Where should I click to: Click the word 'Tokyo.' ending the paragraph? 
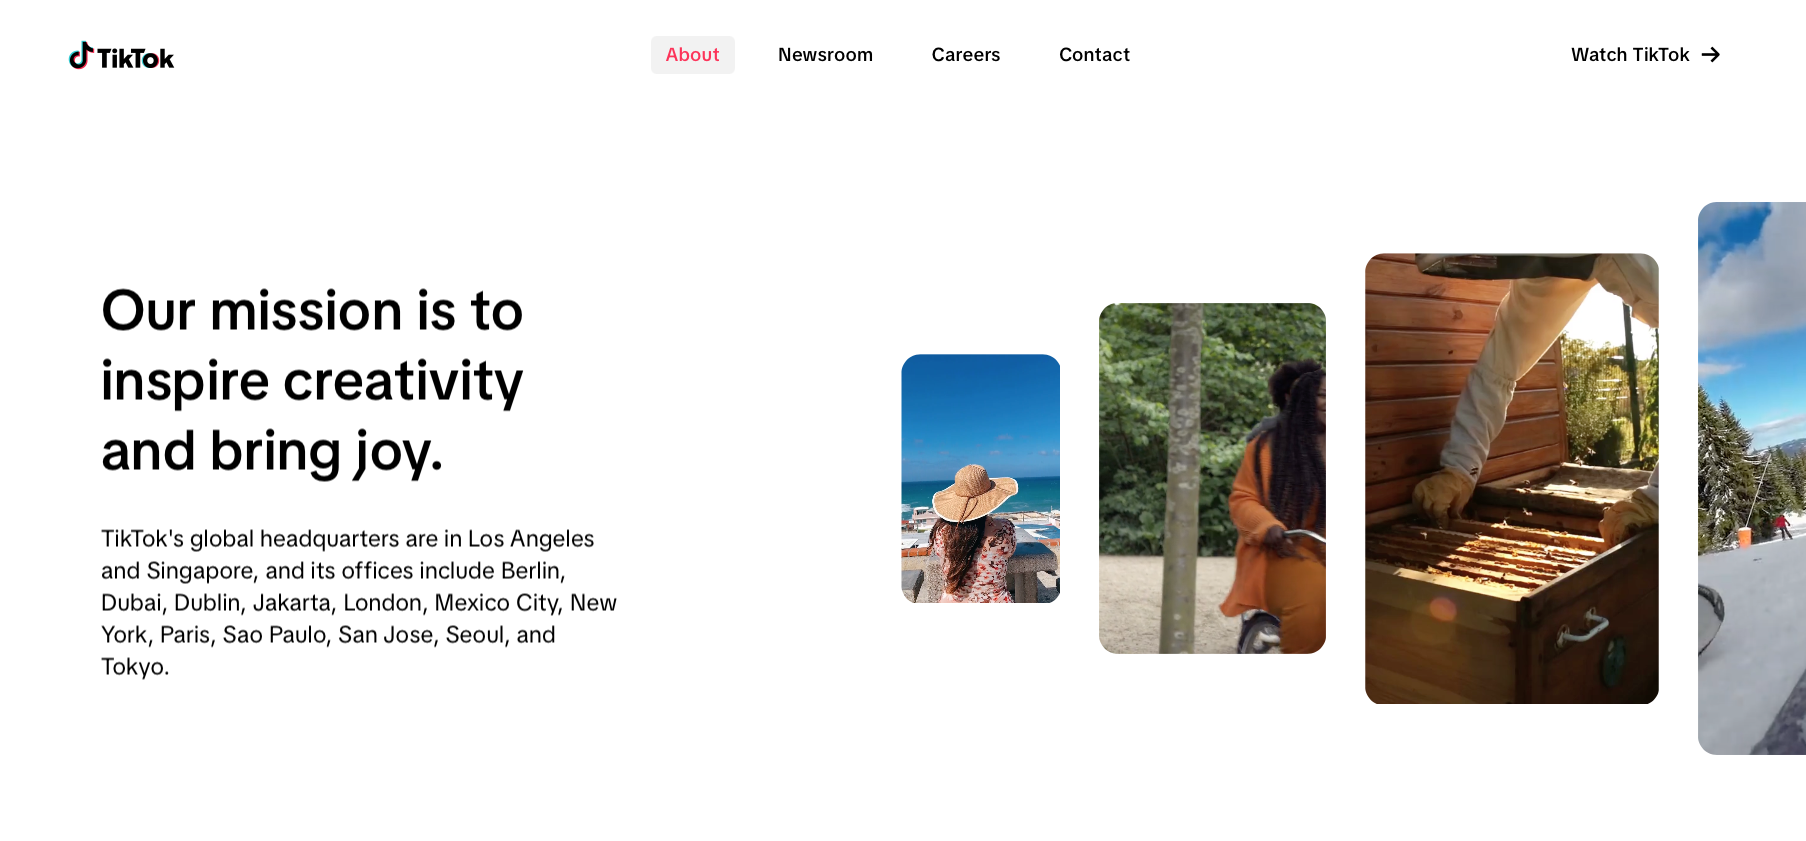click(135, 667)
